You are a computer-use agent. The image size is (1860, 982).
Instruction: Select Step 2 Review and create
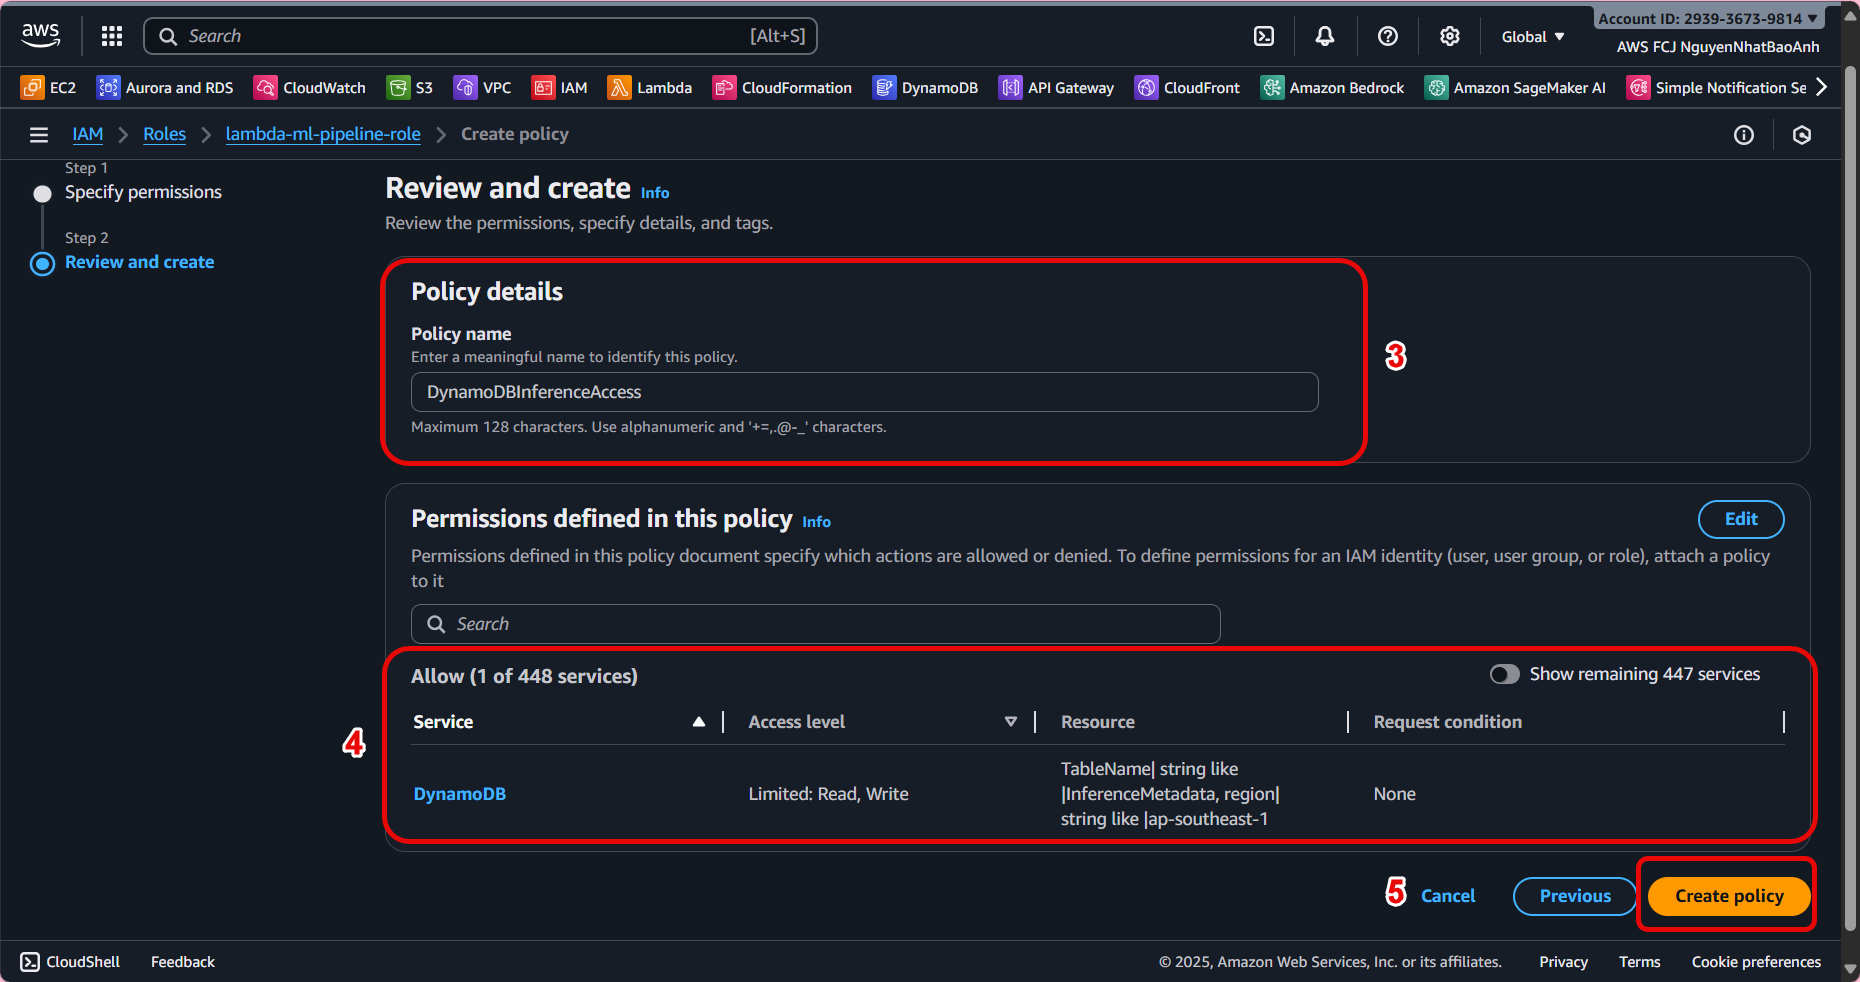[139, 262]
